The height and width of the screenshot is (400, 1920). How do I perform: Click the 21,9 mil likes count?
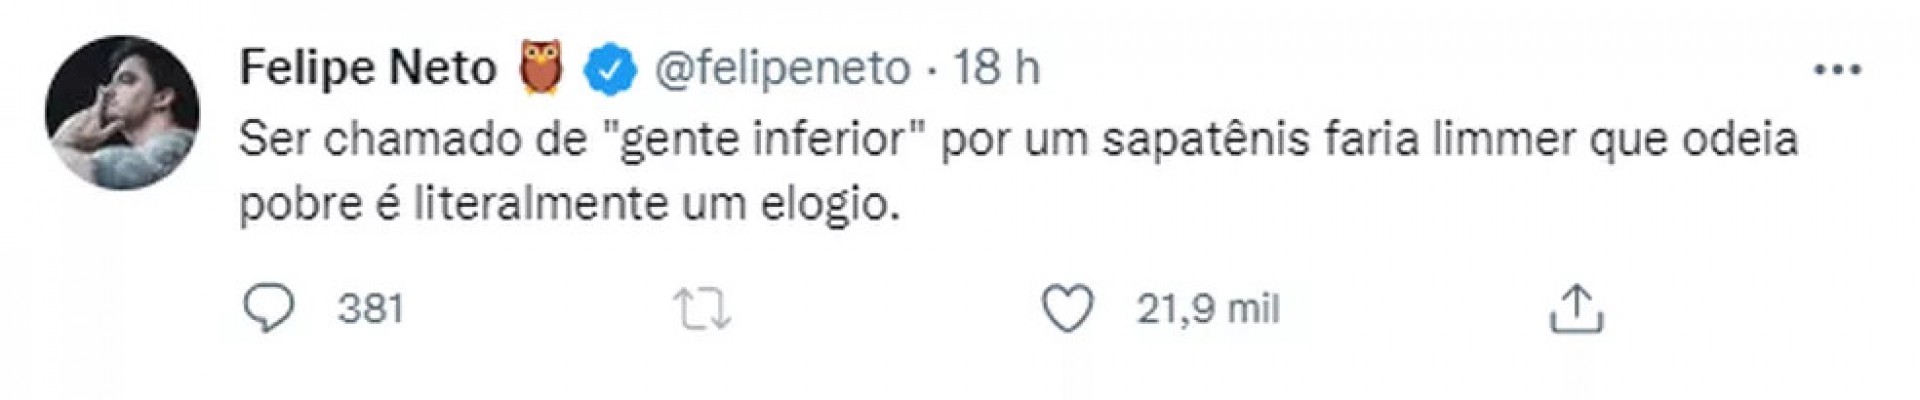1207,309
